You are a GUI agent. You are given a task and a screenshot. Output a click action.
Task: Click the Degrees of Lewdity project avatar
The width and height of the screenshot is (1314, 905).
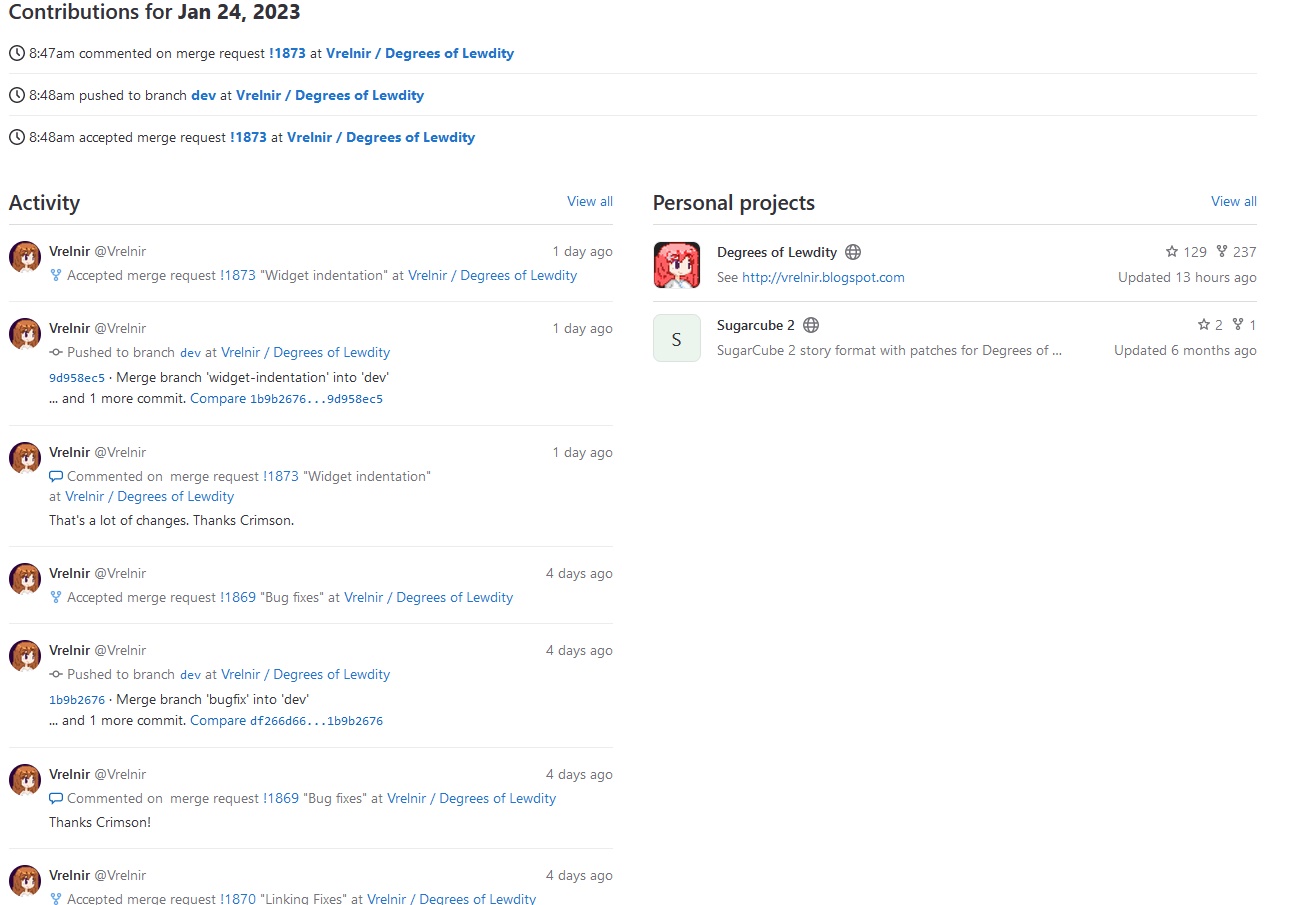click(x=676, y=265)
